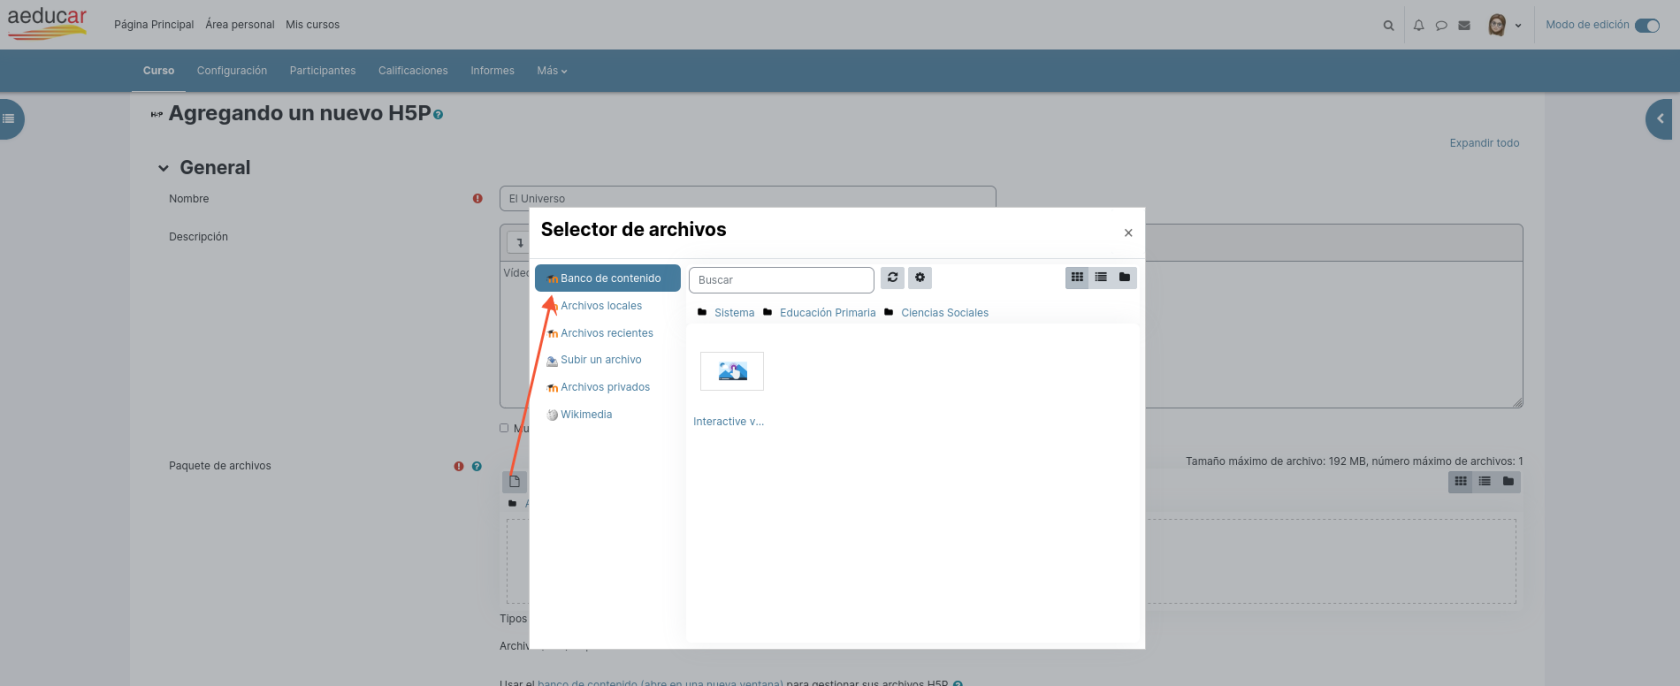Image resolution: width=1680 pixels, height=686 pixels.
Task: Switch file picker to folder tree view
Action: (1125, 277)
